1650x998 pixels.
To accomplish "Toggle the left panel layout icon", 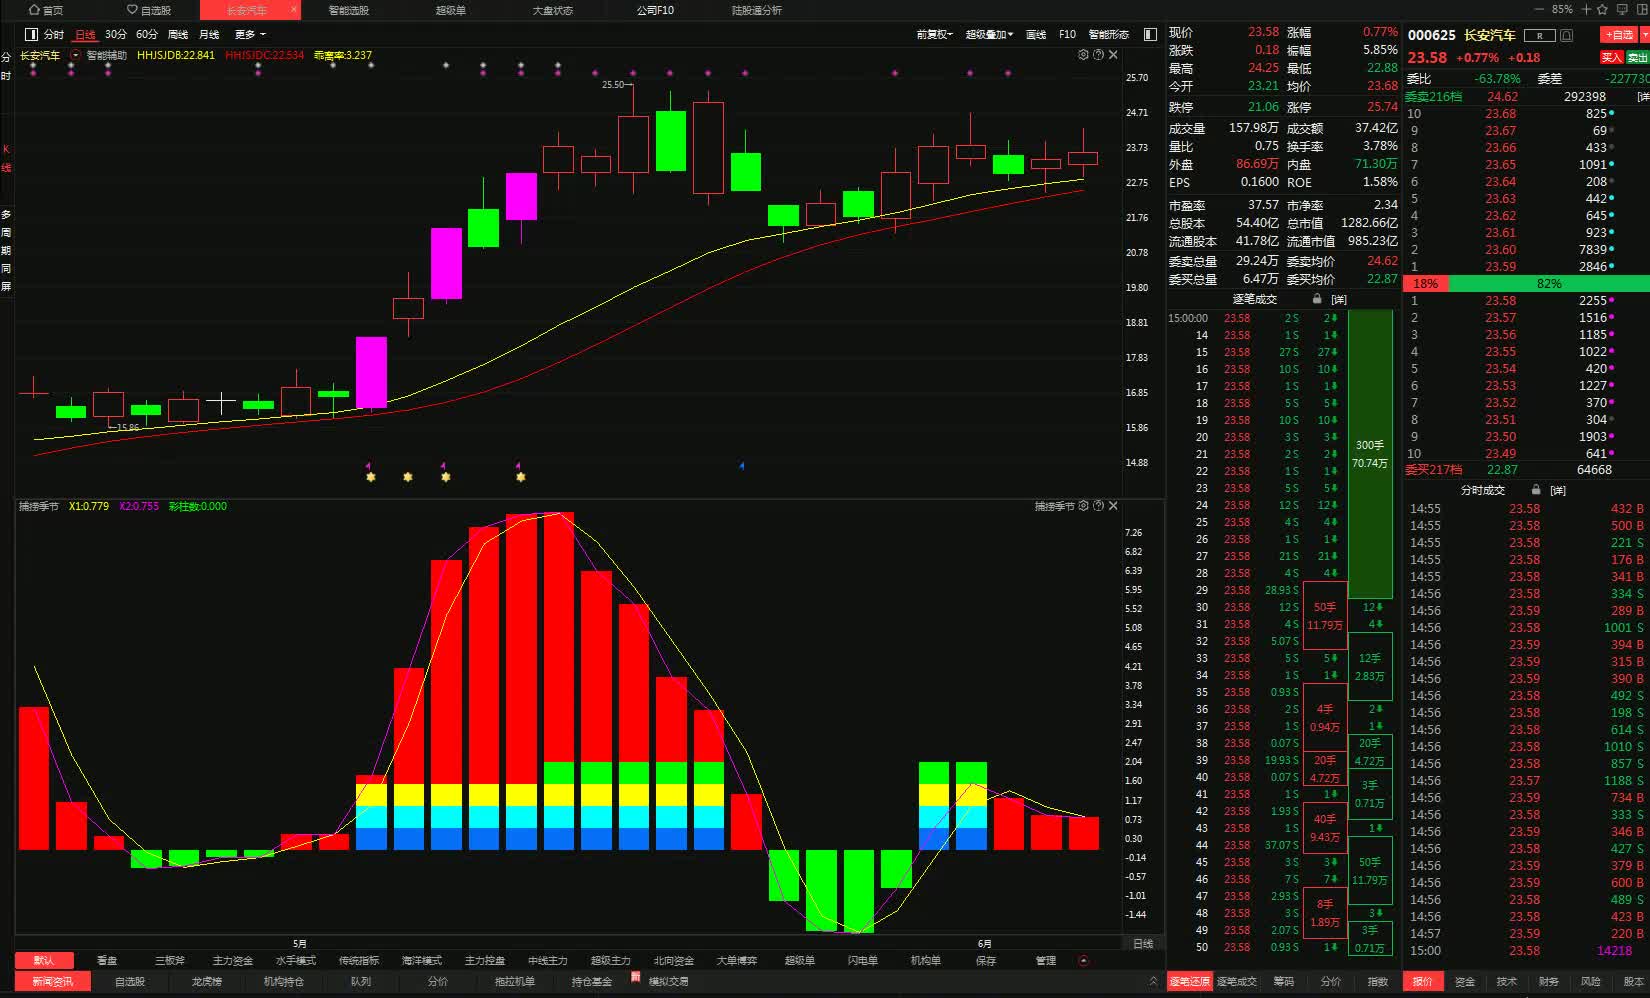I will click(31, 34).
